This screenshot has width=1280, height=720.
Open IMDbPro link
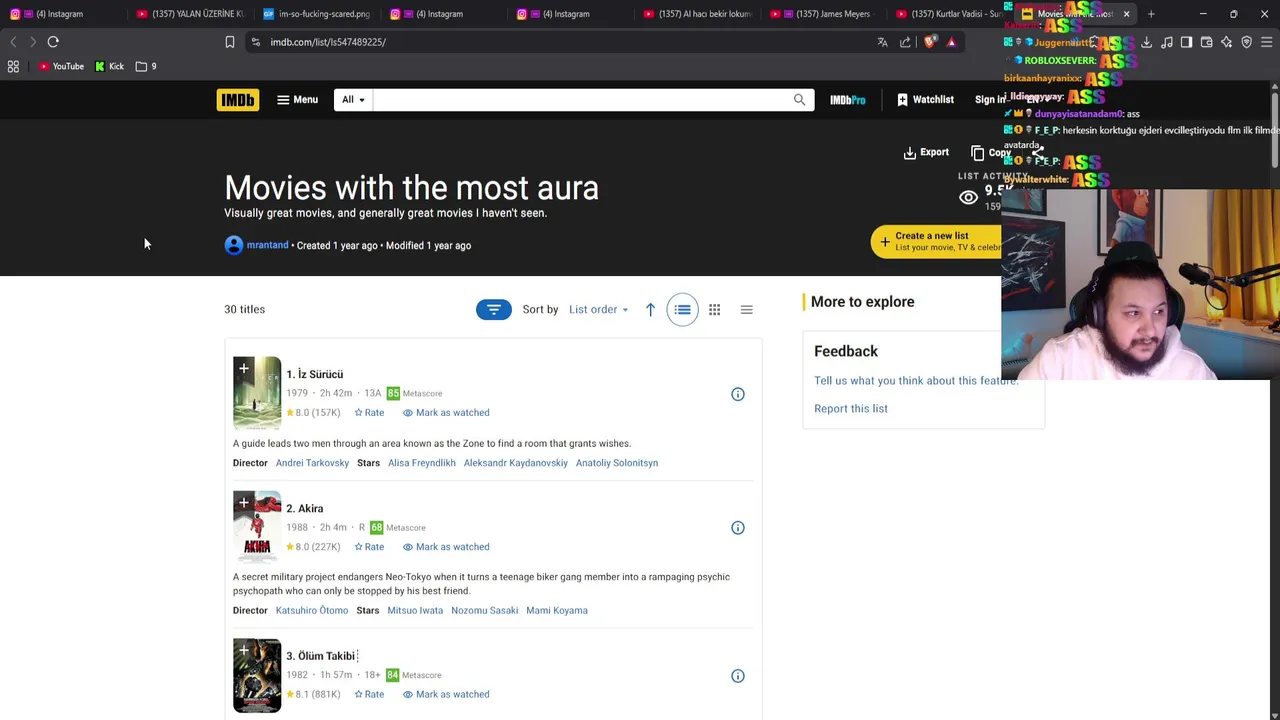(847, 100)
